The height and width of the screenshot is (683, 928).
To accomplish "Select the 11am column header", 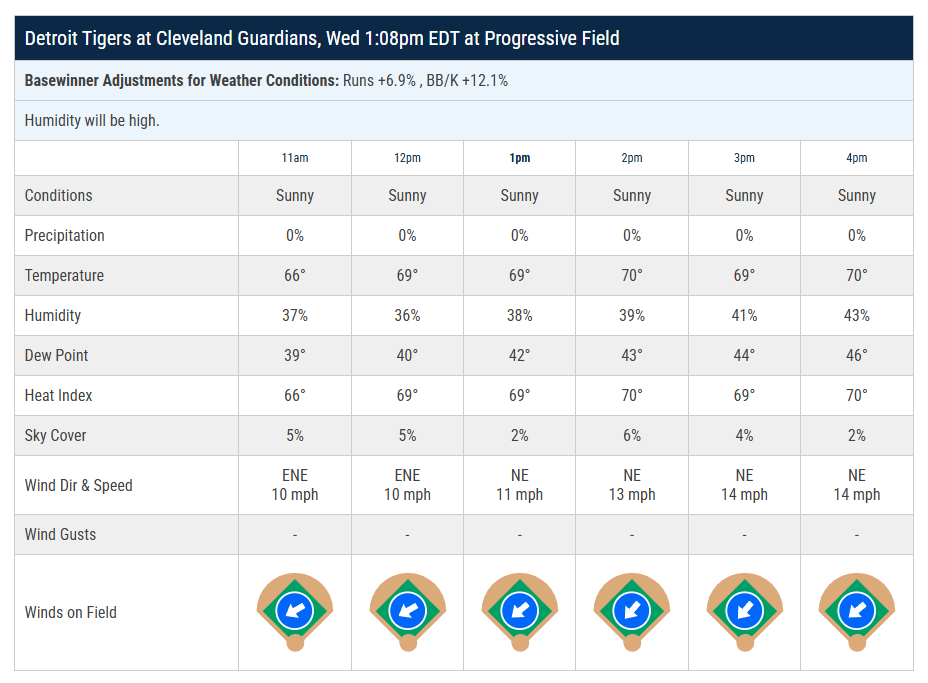I will (x=295, y=158).
